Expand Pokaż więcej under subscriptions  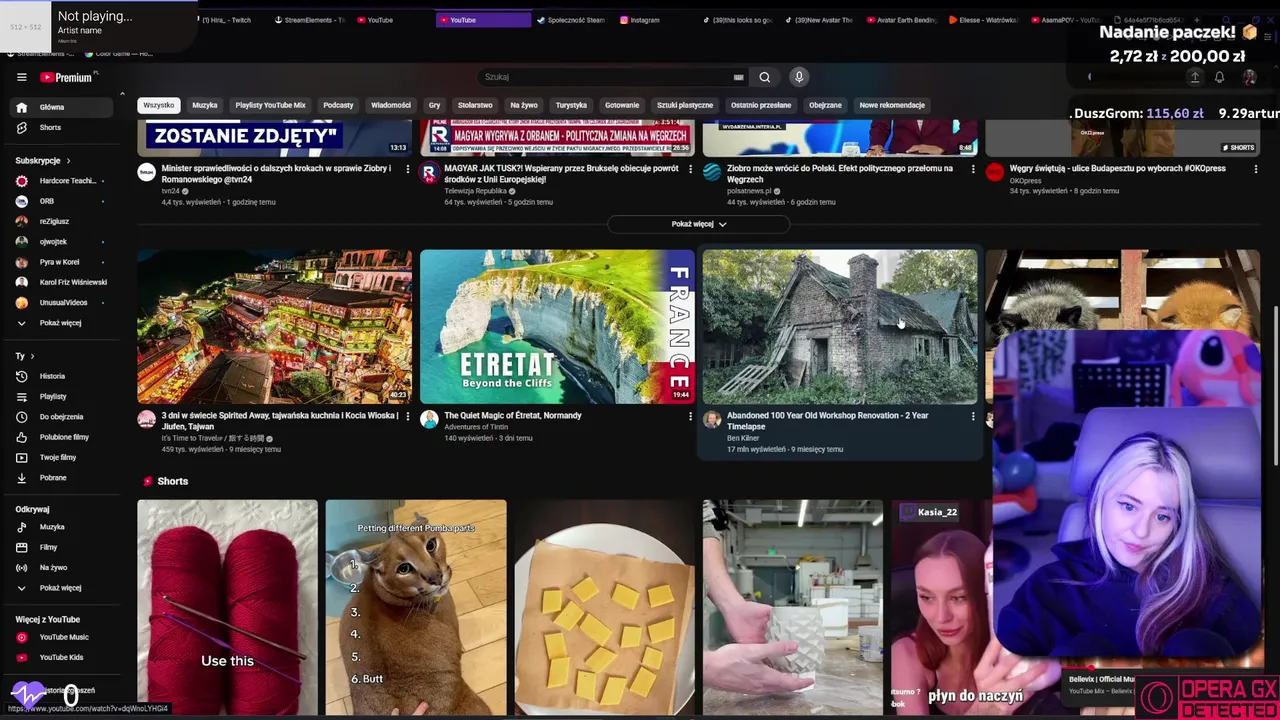62,323
